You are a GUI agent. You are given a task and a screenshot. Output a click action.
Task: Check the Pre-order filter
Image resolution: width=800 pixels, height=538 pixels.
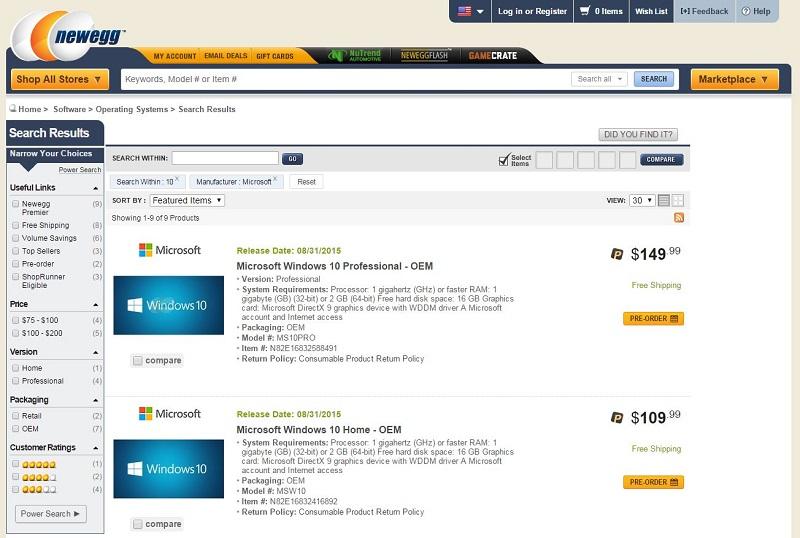coord(15,263)
